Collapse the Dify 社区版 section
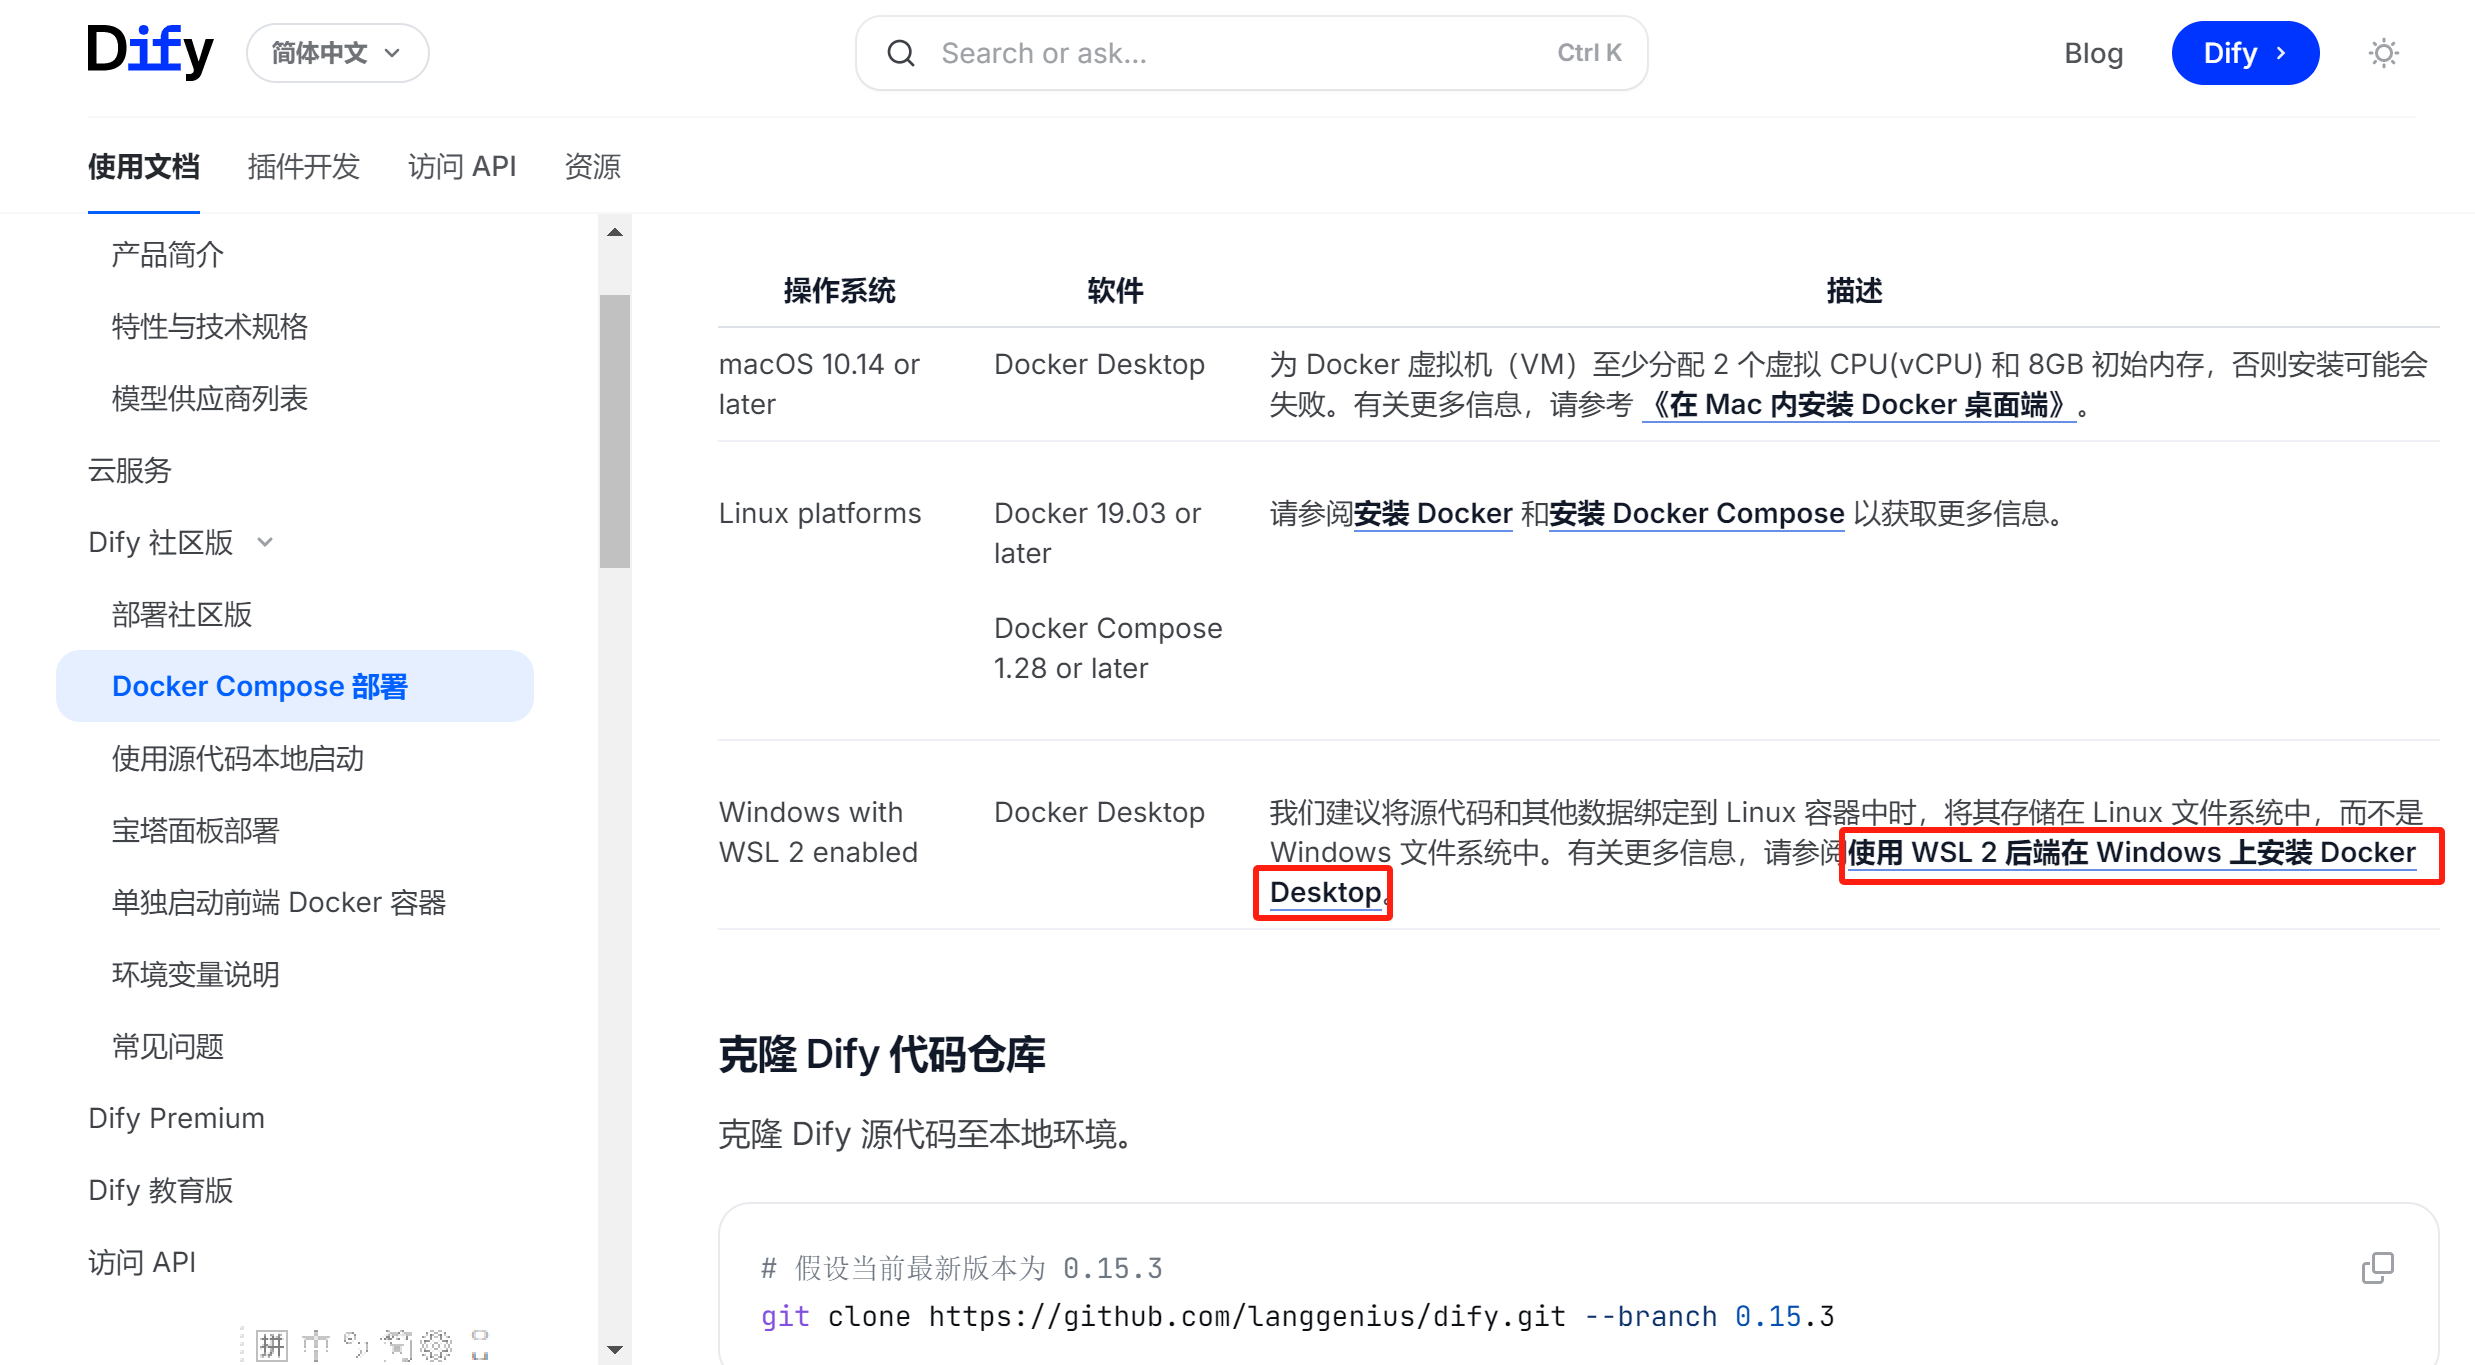2475x1365 pixels. (x=265, y=542)
